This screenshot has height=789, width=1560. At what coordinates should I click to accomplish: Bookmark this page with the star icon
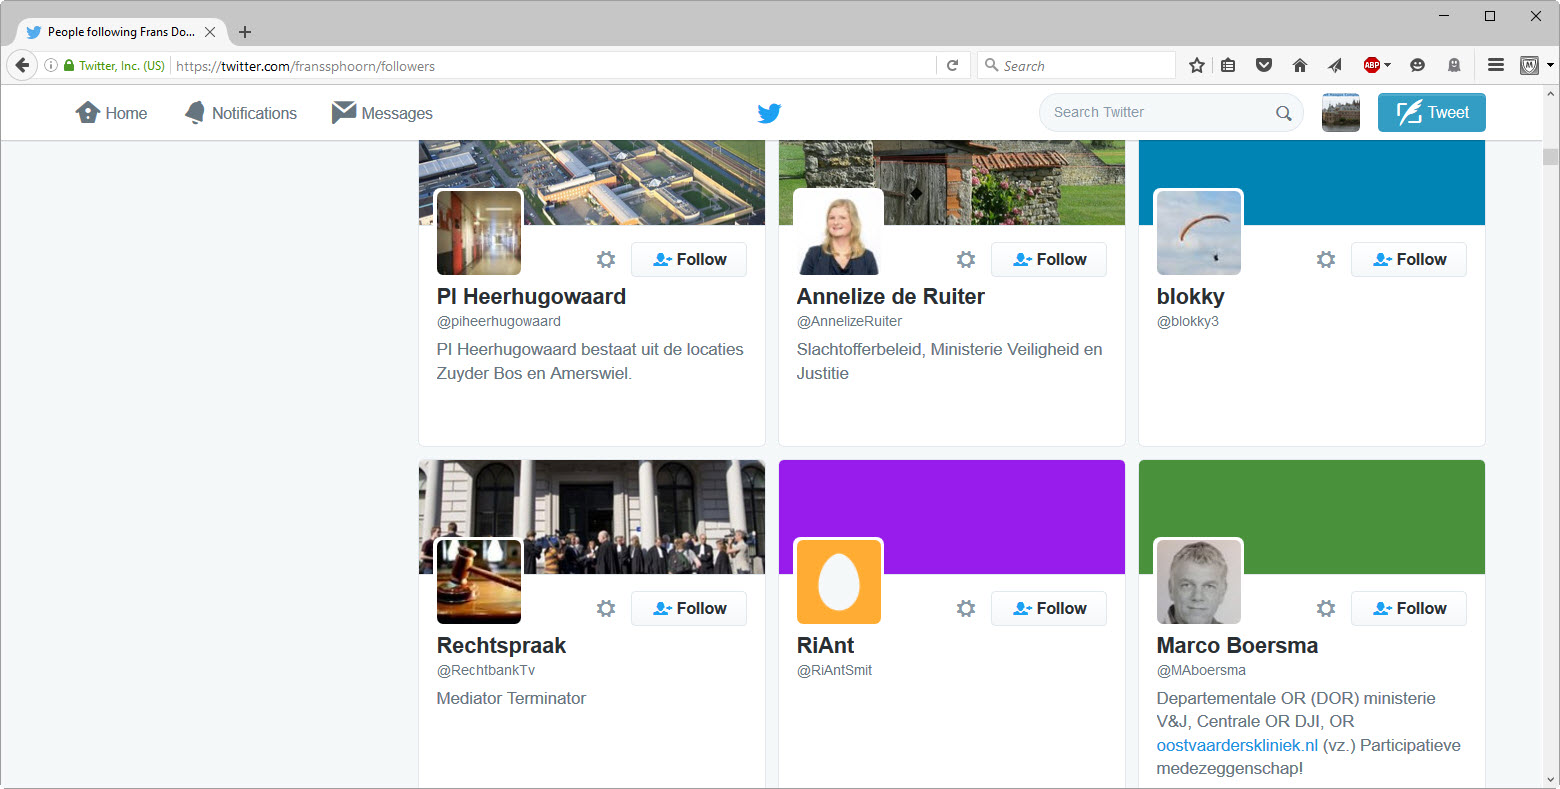1197,66
